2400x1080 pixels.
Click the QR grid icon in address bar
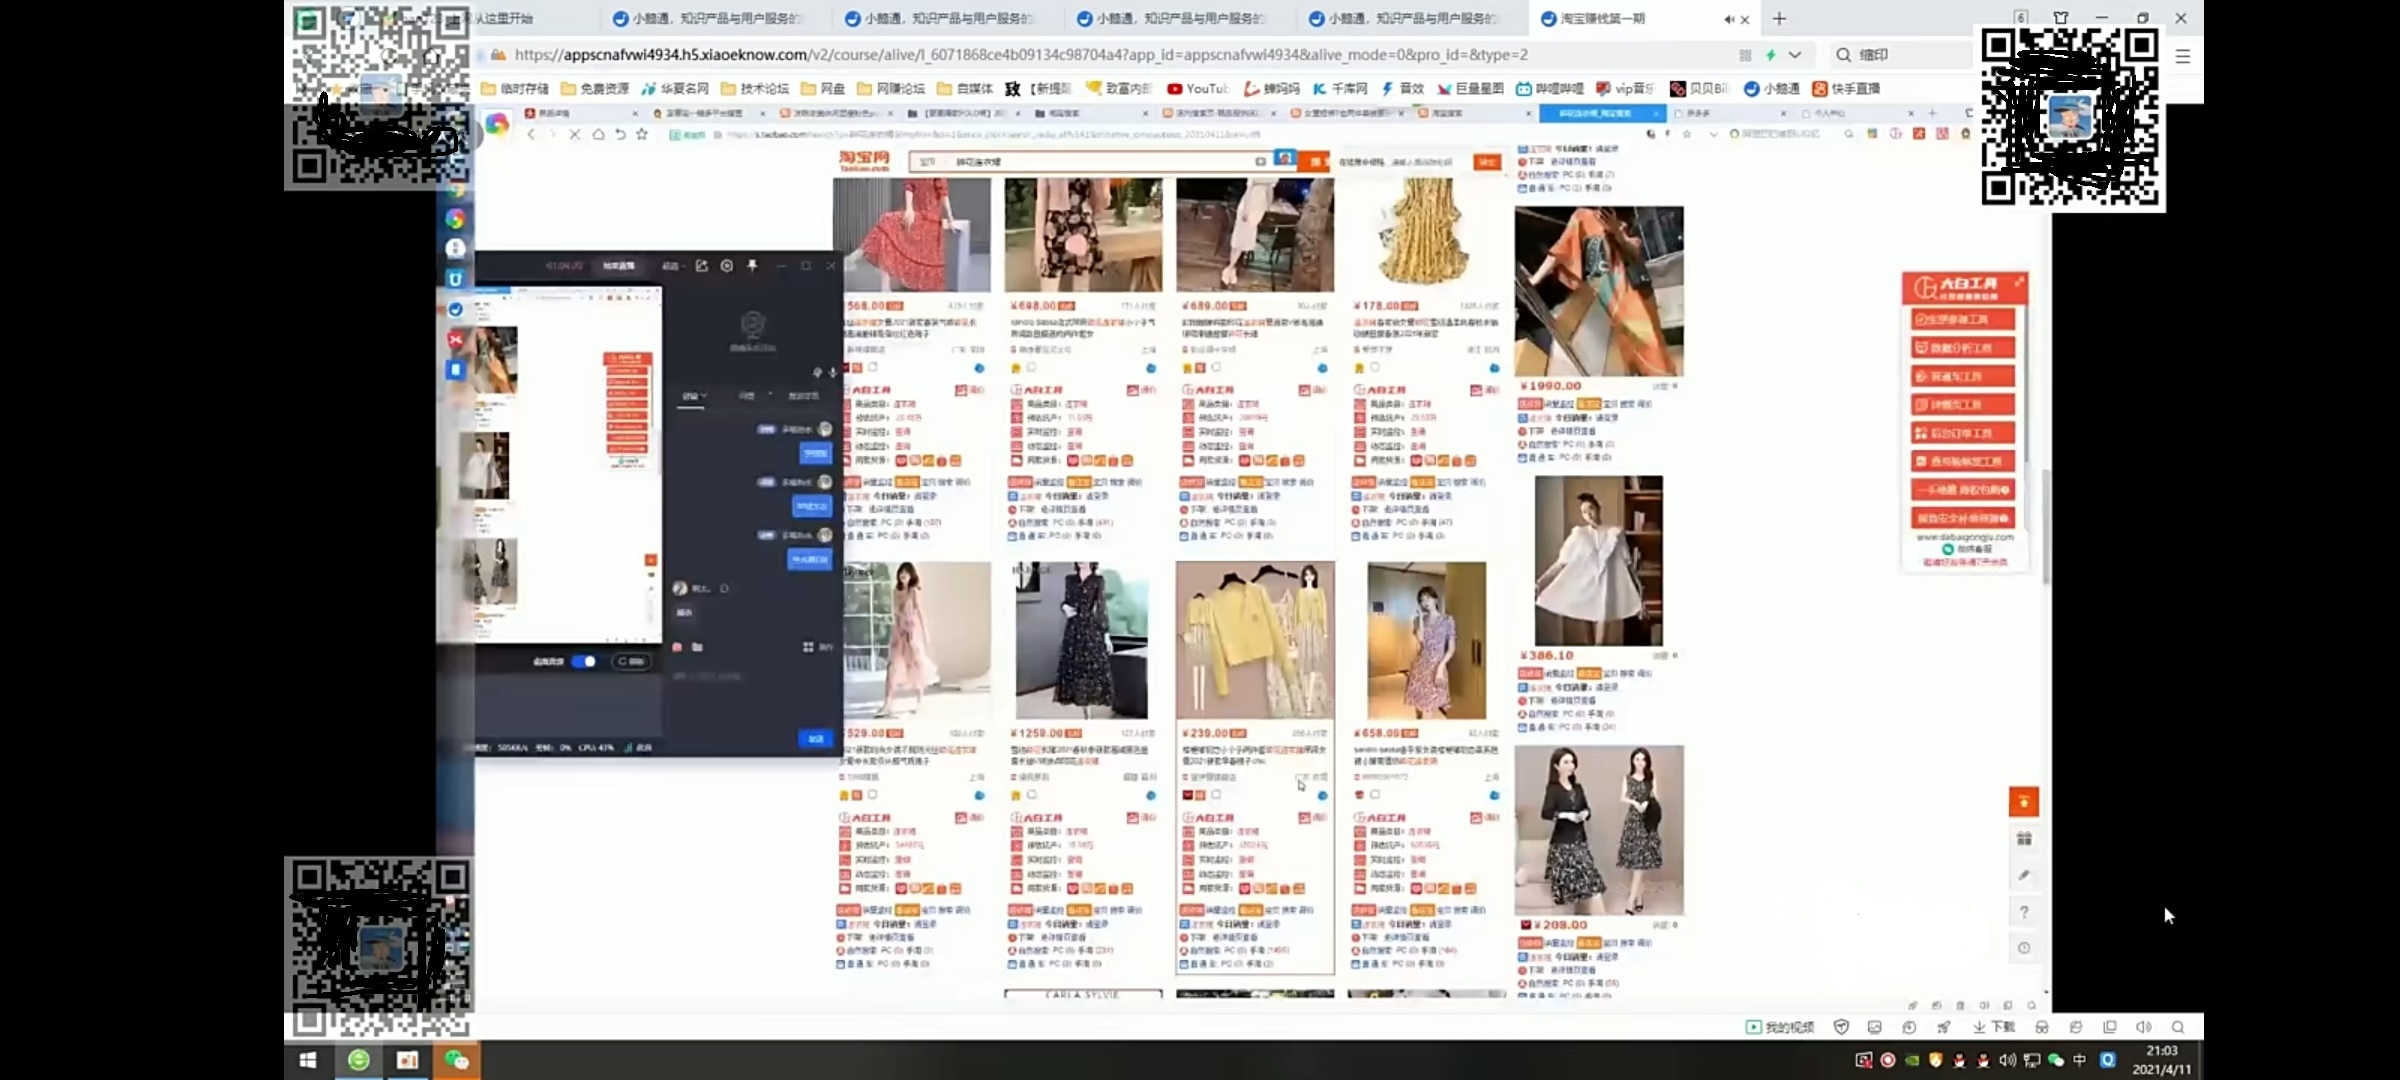(1746, 55)
